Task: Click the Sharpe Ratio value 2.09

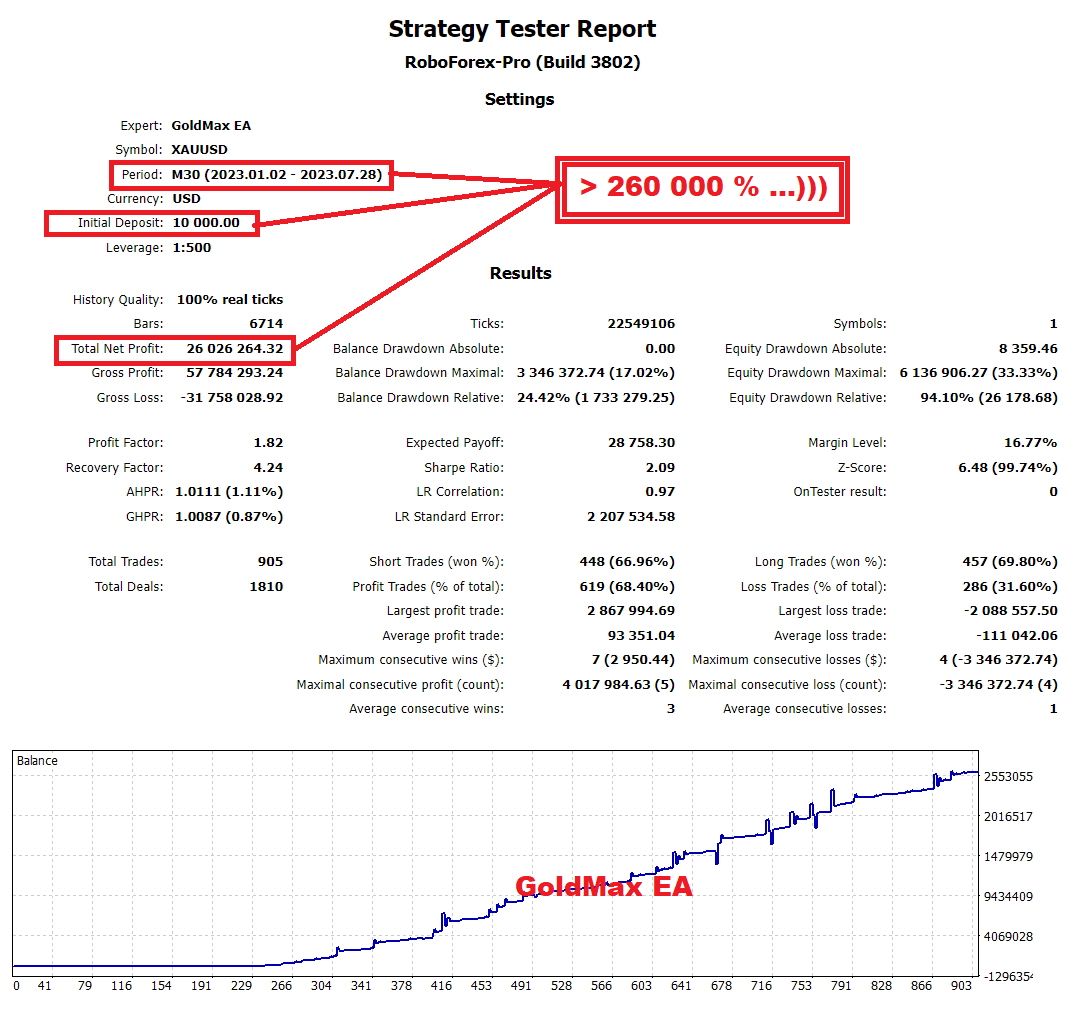Action: 660,468
